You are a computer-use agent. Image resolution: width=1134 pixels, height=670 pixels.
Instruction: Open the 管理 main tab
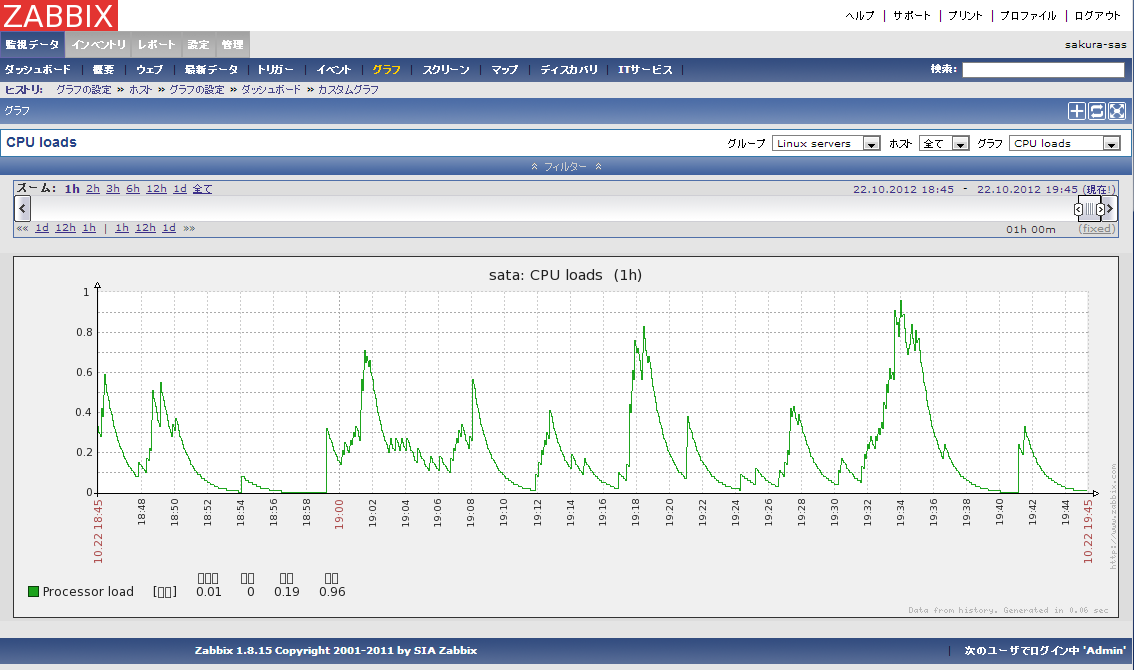click(x=232, y=45)
